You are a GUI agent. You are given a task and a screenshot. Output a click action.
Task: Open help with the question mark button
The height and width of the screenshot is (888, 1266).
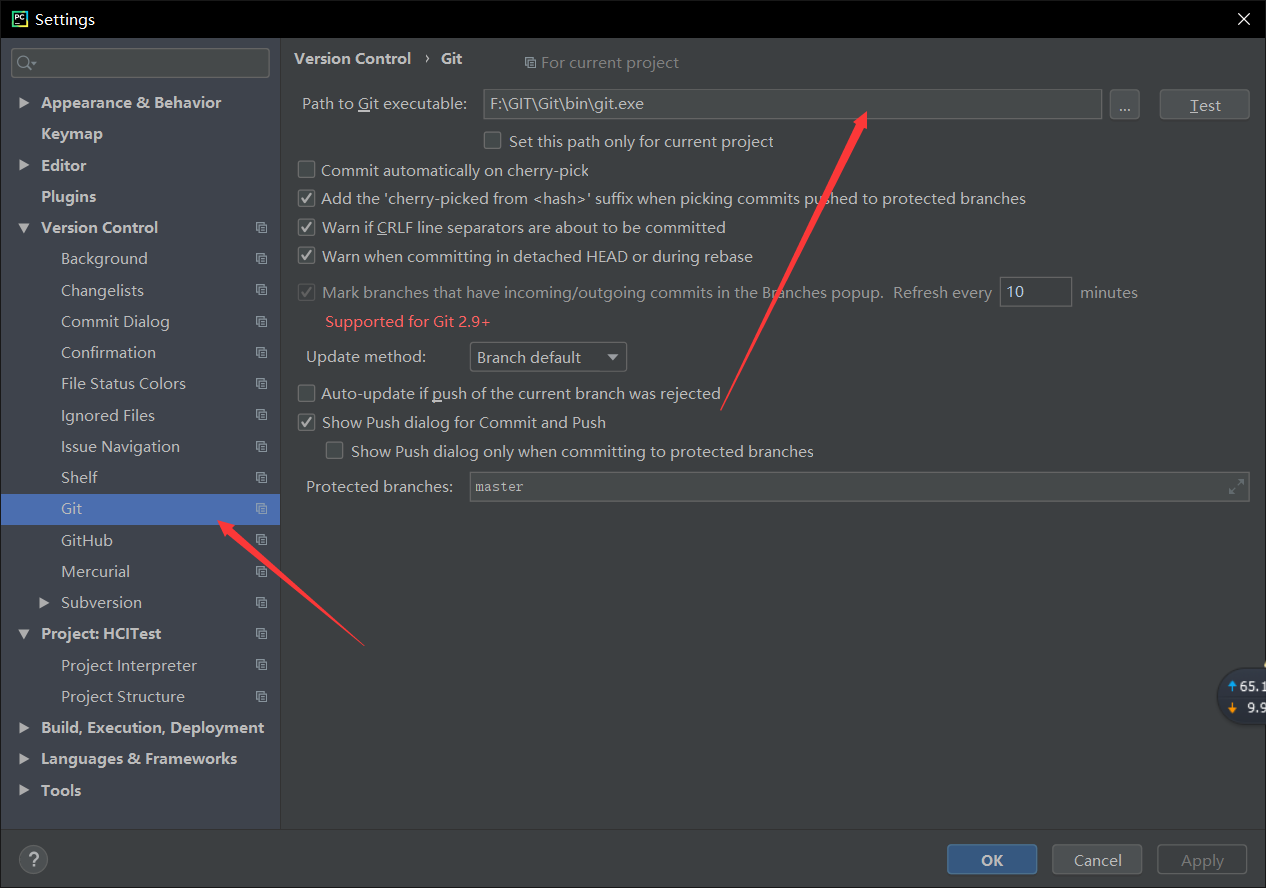tap(33, 859)
